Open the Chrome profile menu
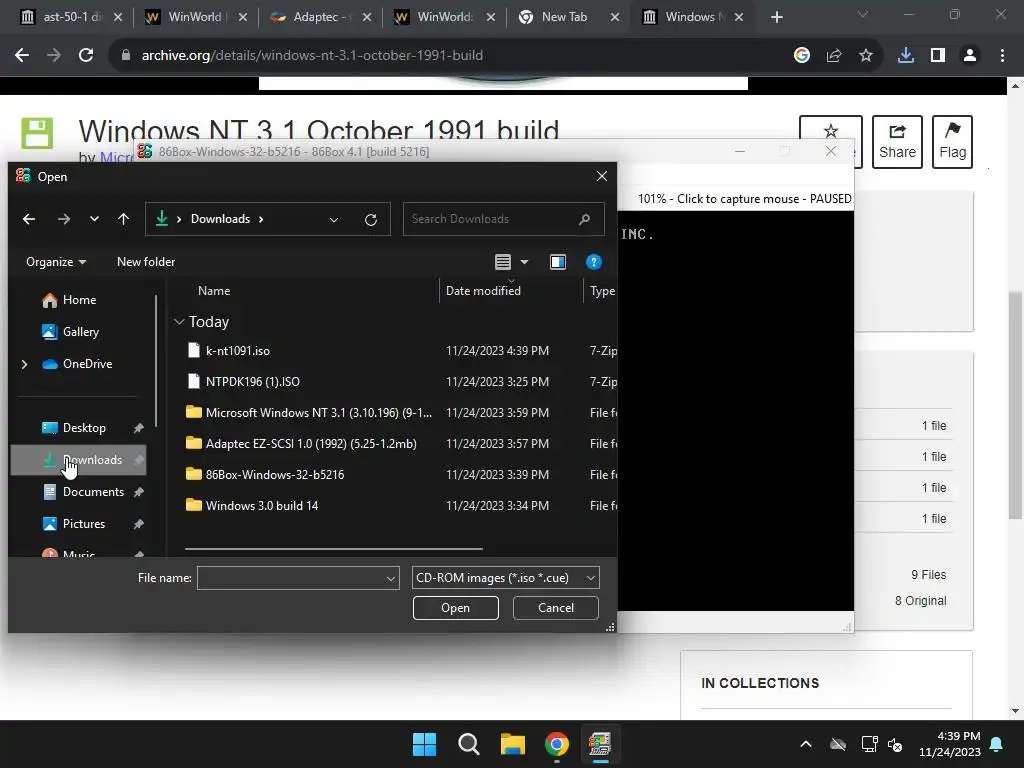 click(970, 56)
